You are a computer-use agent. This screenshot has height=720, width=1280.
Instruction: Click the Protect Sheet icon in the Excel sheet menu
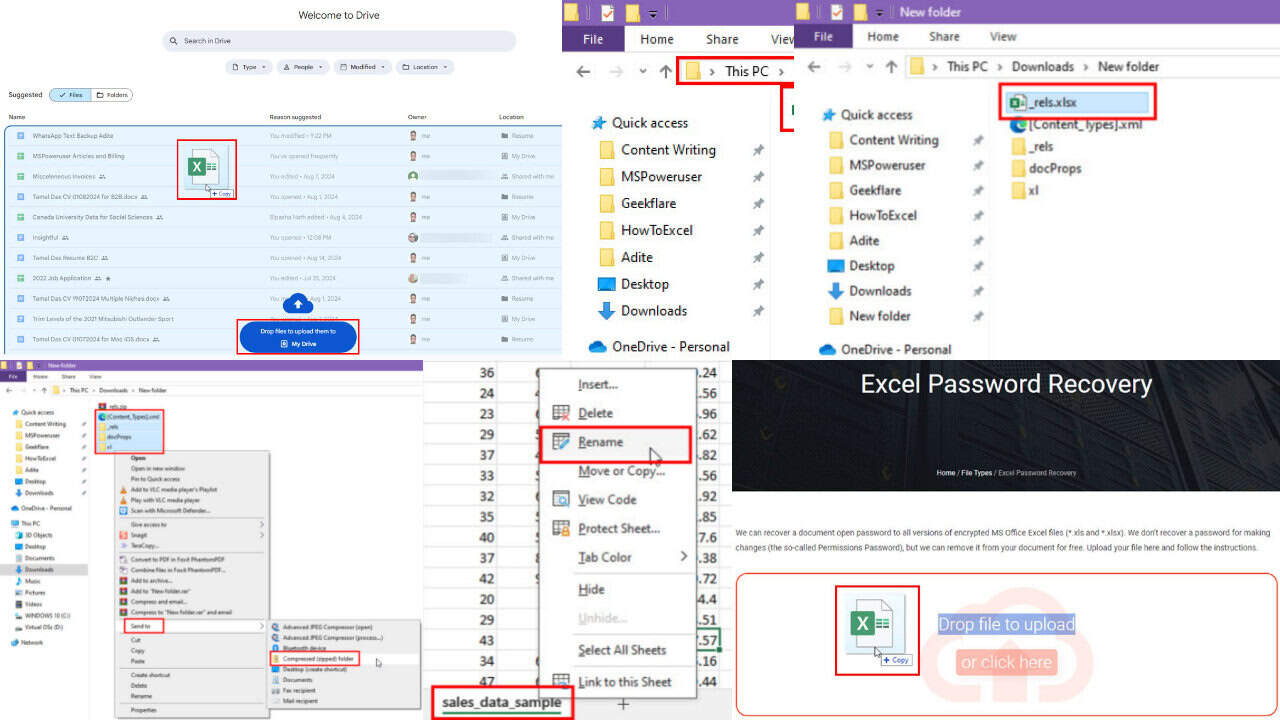pyautogui.click(x=561, y=529)
